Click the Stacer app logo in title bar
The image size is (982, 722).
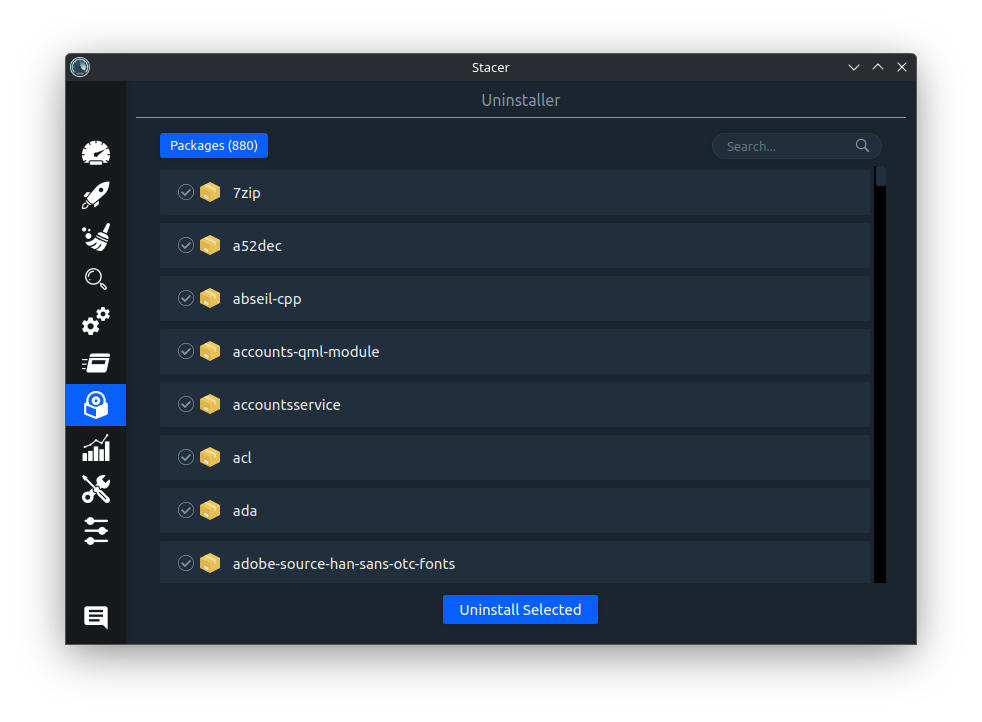[x=80, y=67]
